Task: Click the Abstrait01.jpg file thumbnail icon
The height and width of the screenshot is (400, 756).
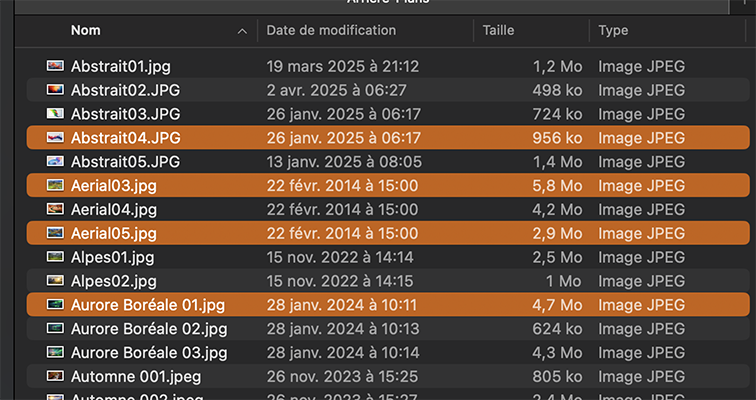Action: point(55,66)
